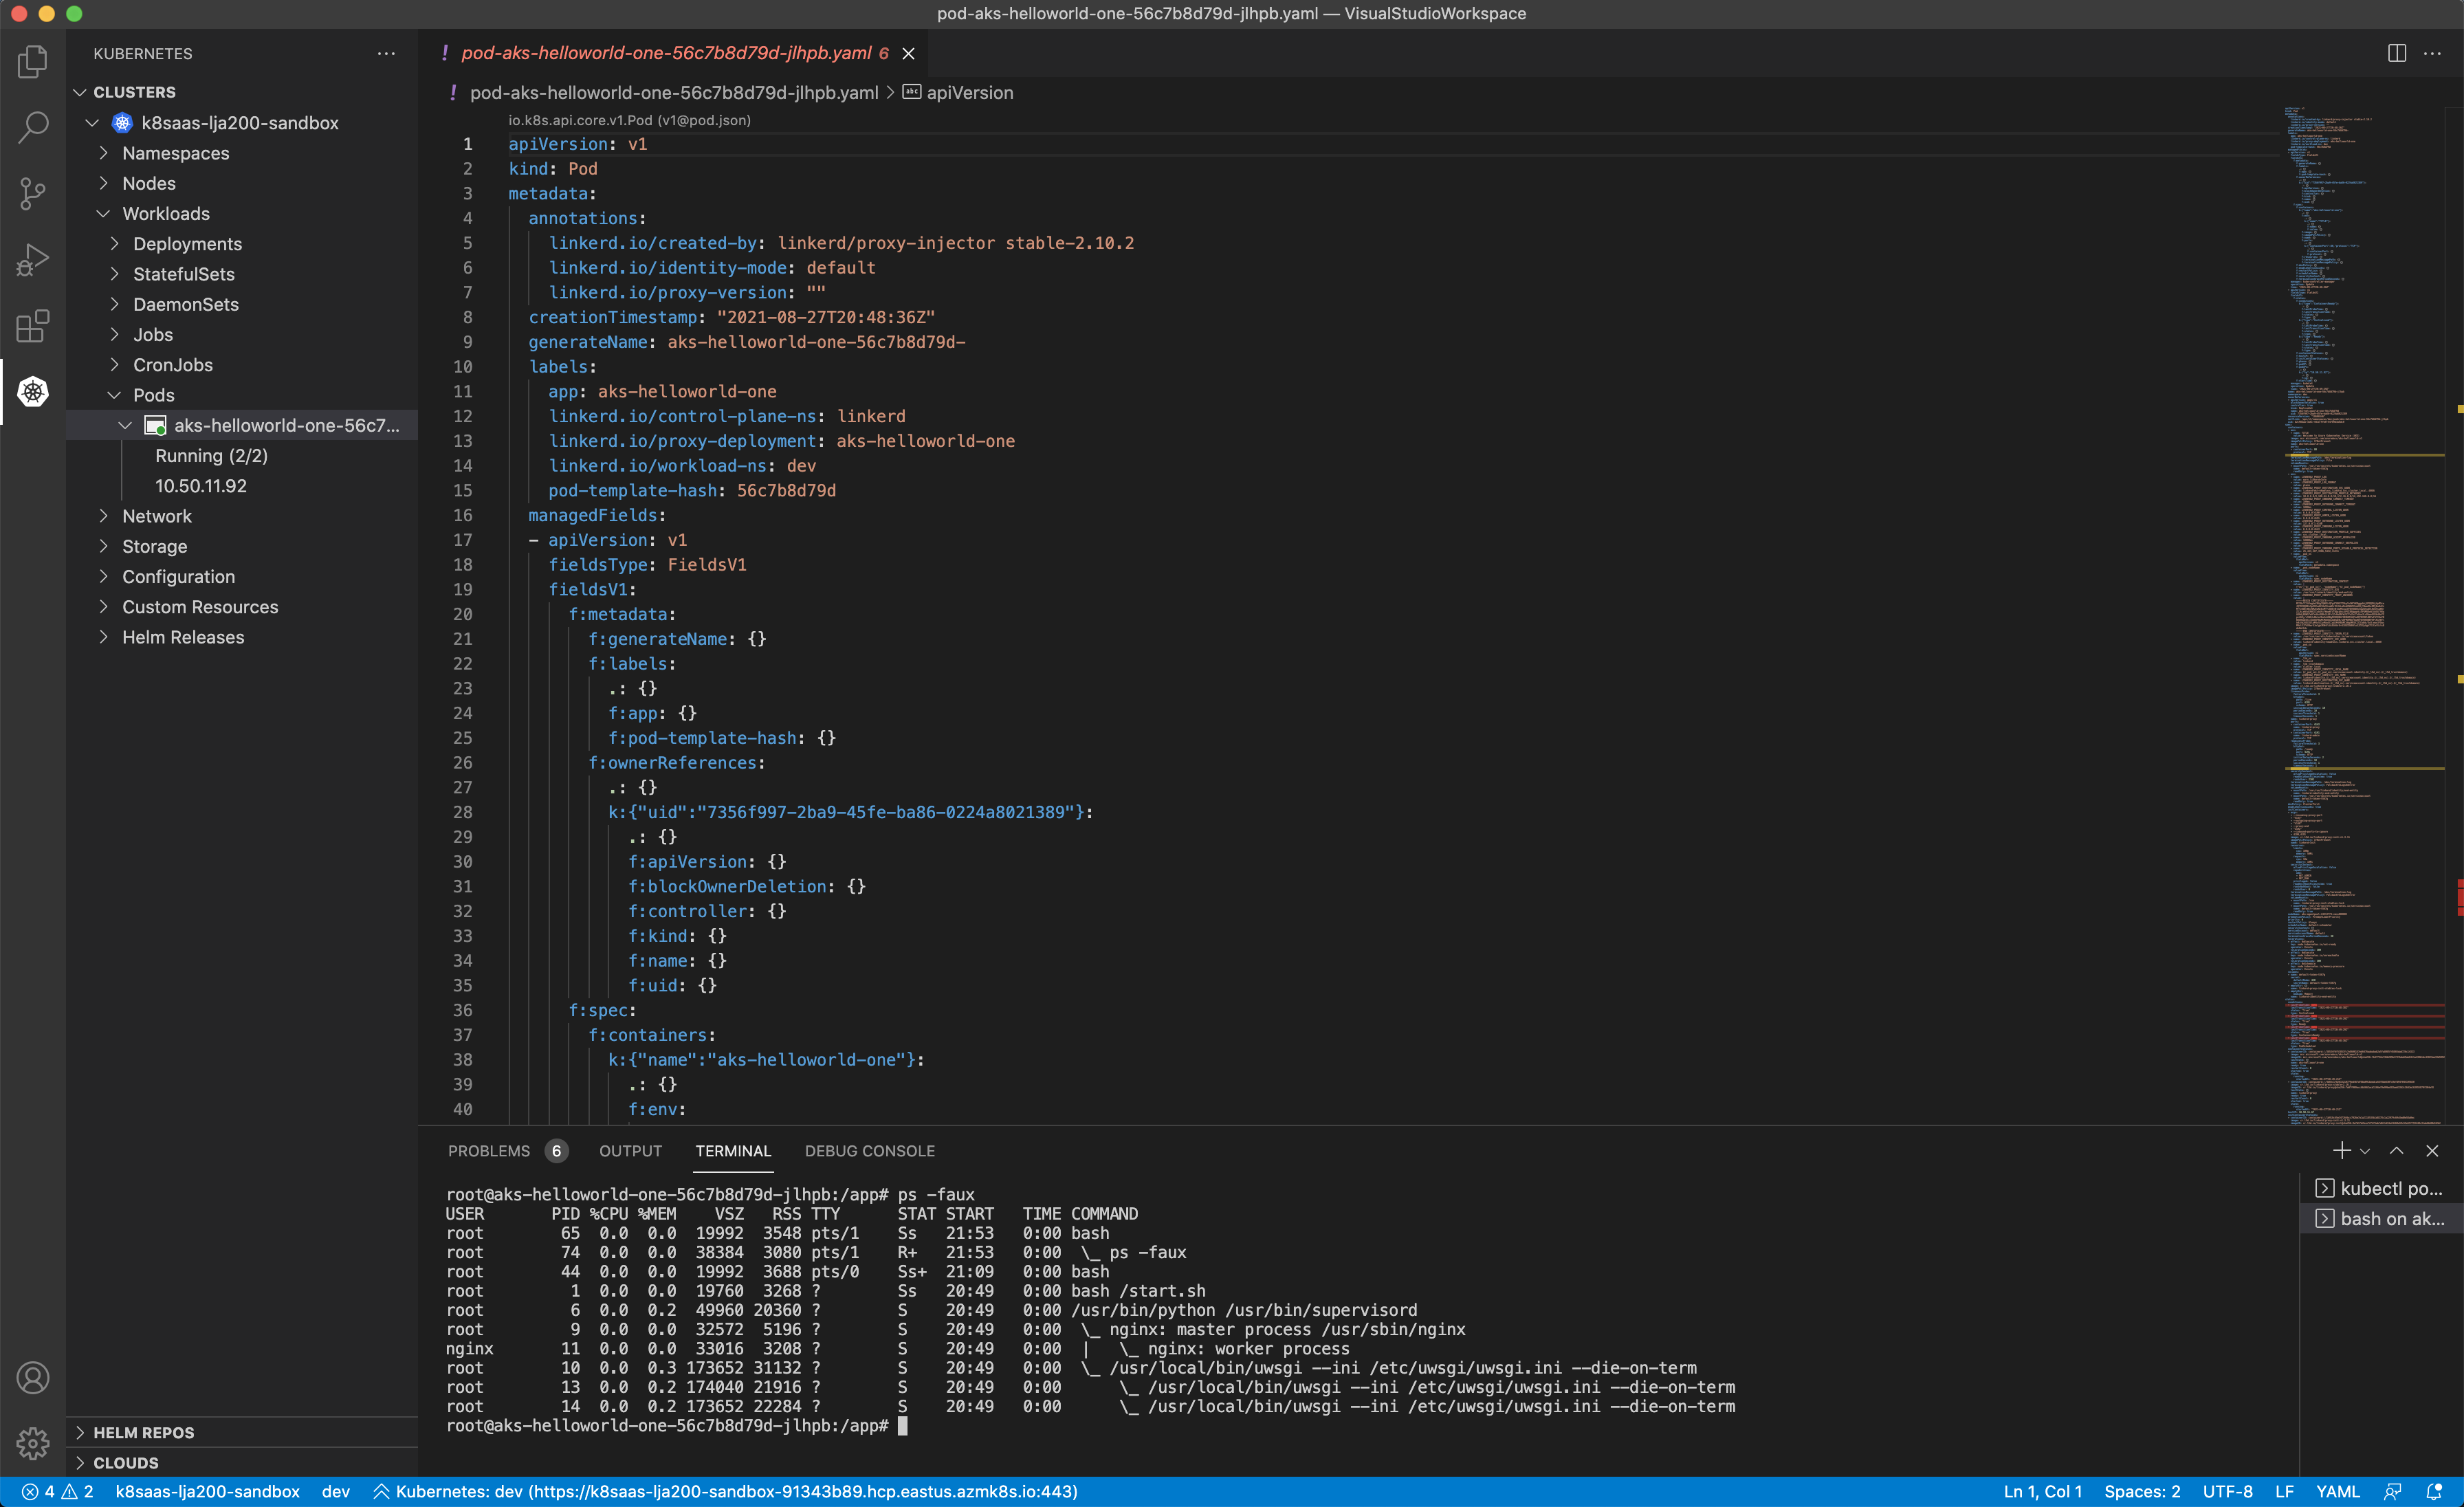Click the file name breadcrumb in editor
This screenshot has width=2464, height=1507.
tap(673, 92)
